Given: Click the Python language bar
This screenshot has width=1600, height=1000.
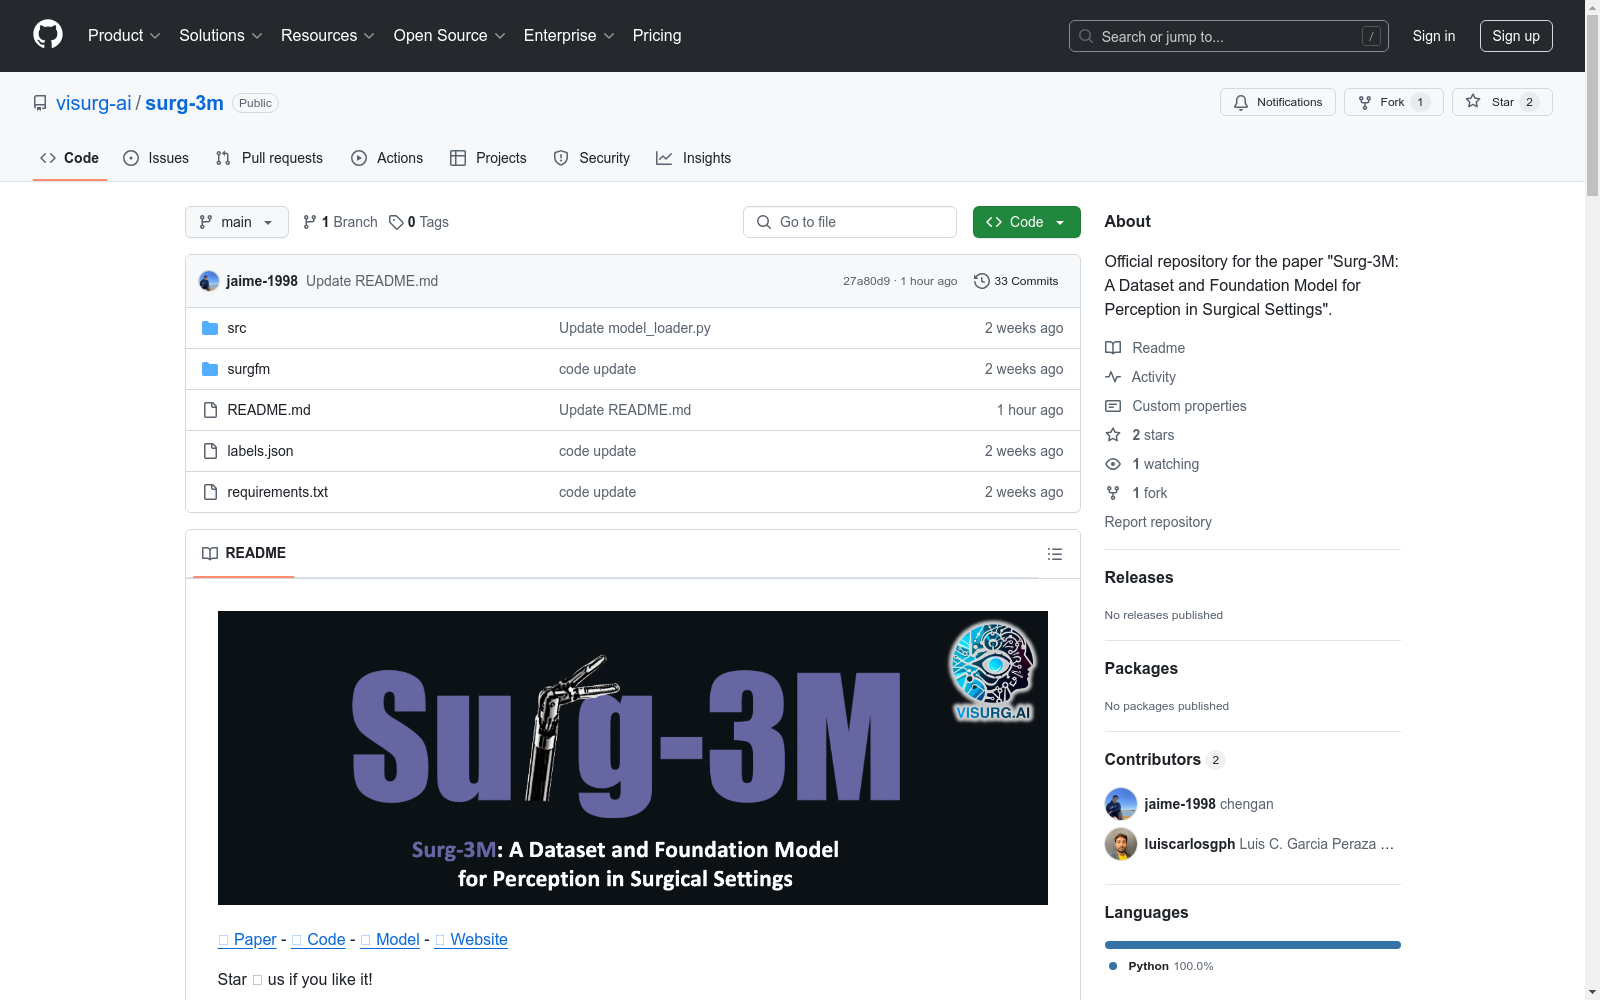Looking at the screenshot, I should 1253,945.
